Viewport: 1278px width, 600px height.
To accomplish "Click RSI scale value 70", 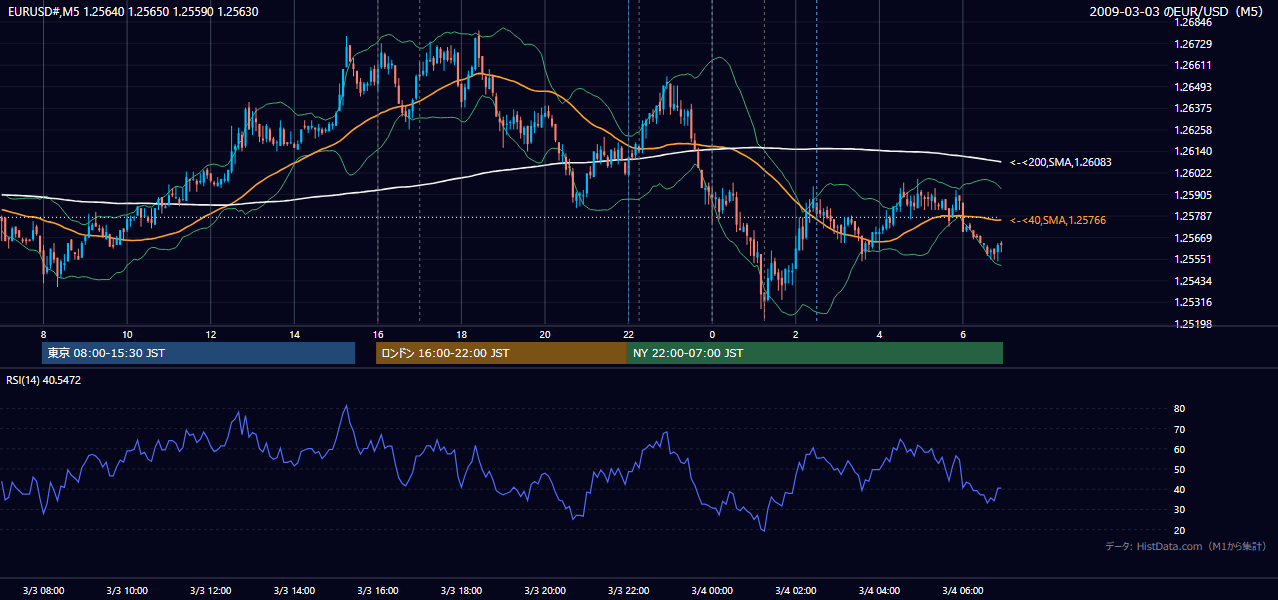I will (1179, 429).
